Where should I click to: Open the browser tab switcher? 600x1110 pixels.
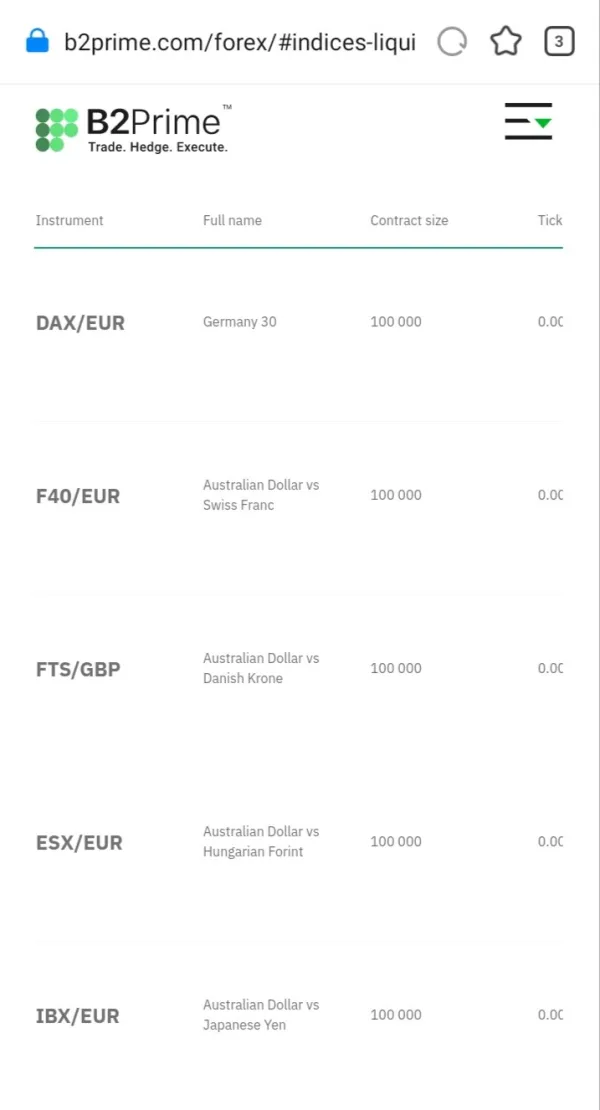[559, 42]
